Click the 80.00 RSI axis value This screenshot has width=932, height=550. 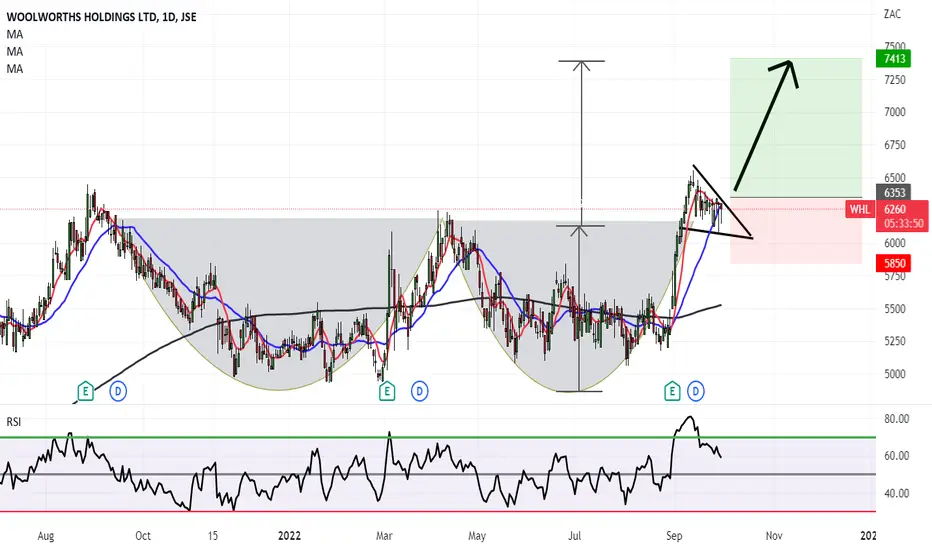point(896,419)
